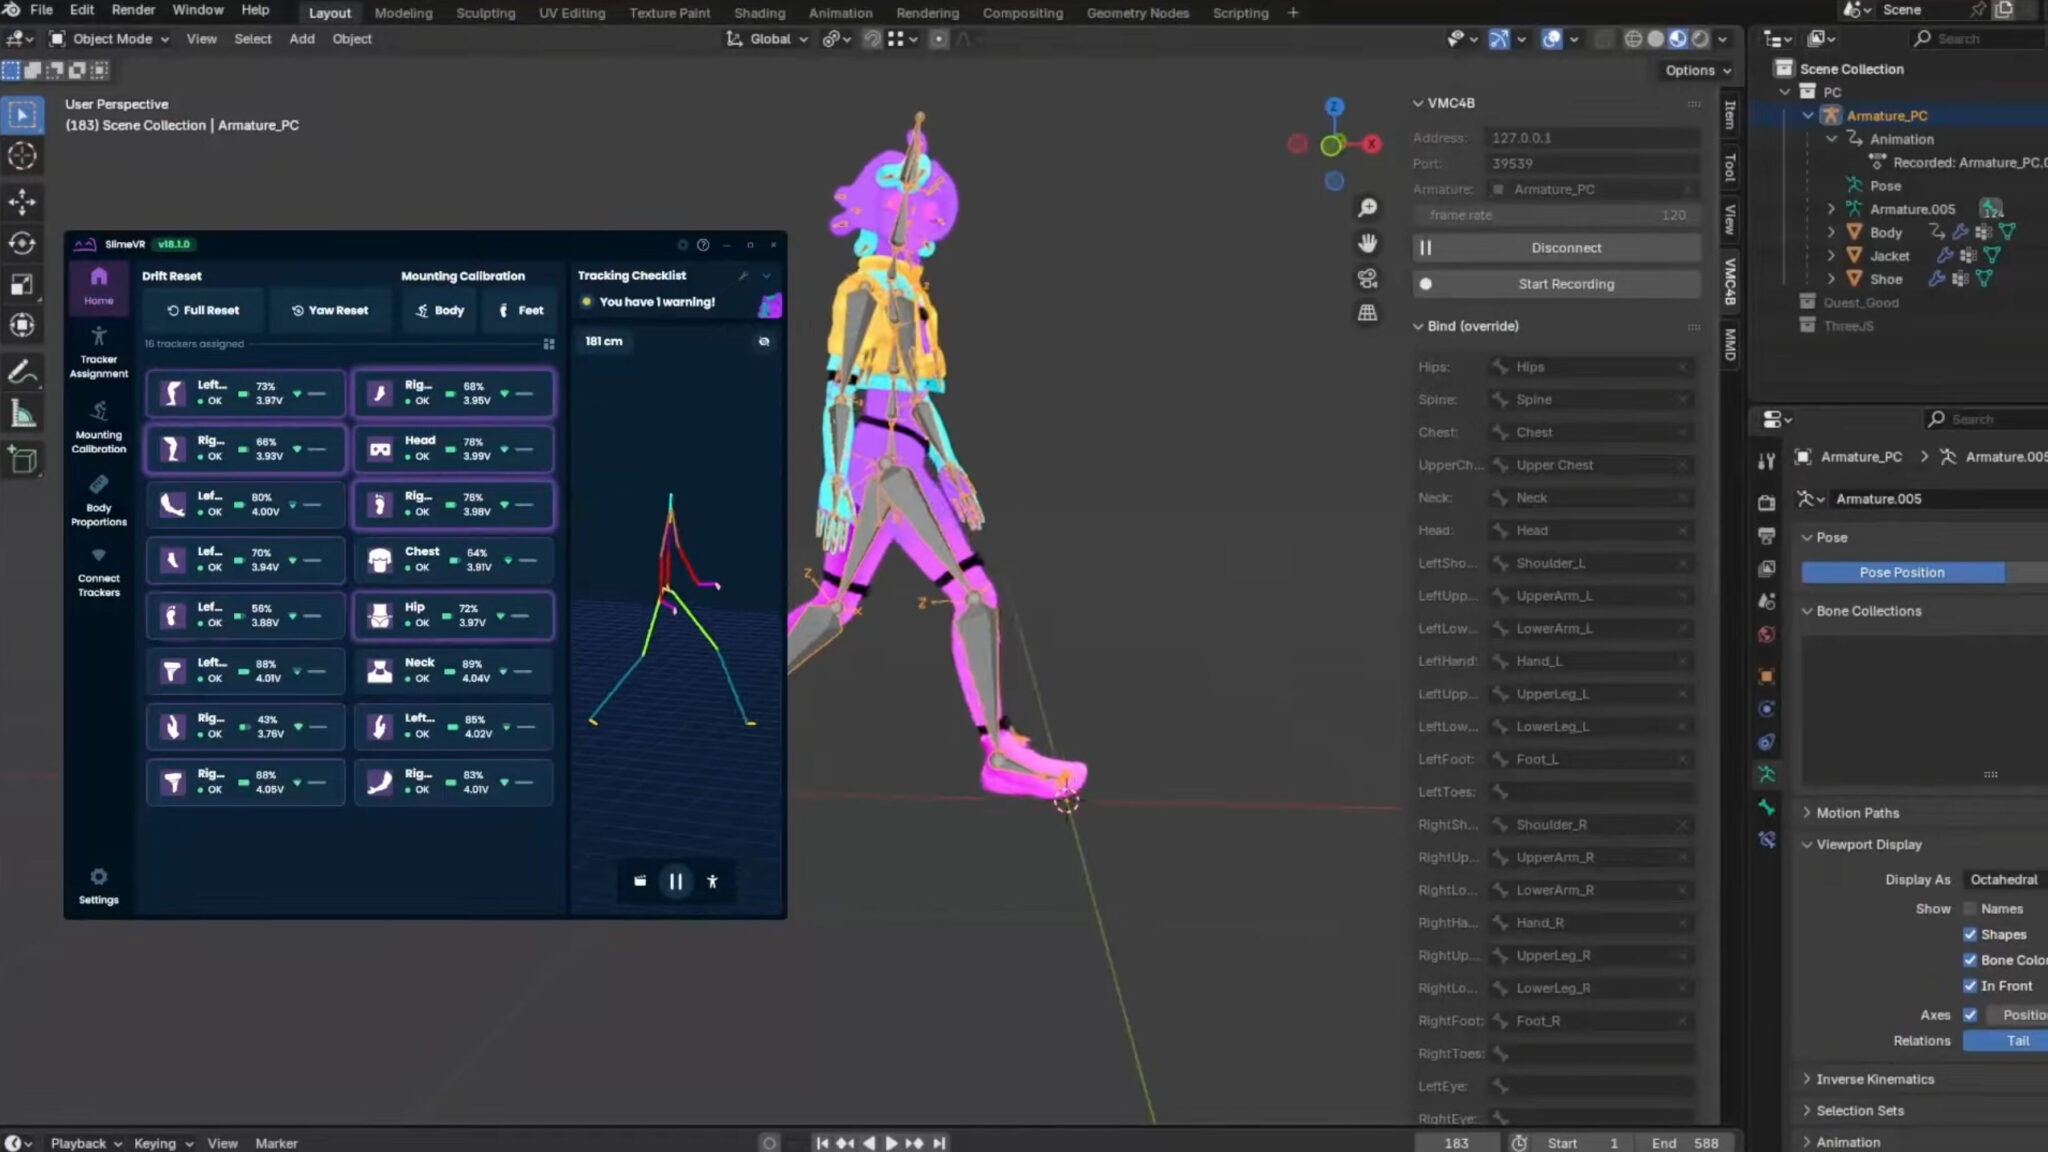The height and width of the screenshot is (1152, 2048).
Task: Click the Disconnect button in VMC4B
Action: pos(1565,248)
